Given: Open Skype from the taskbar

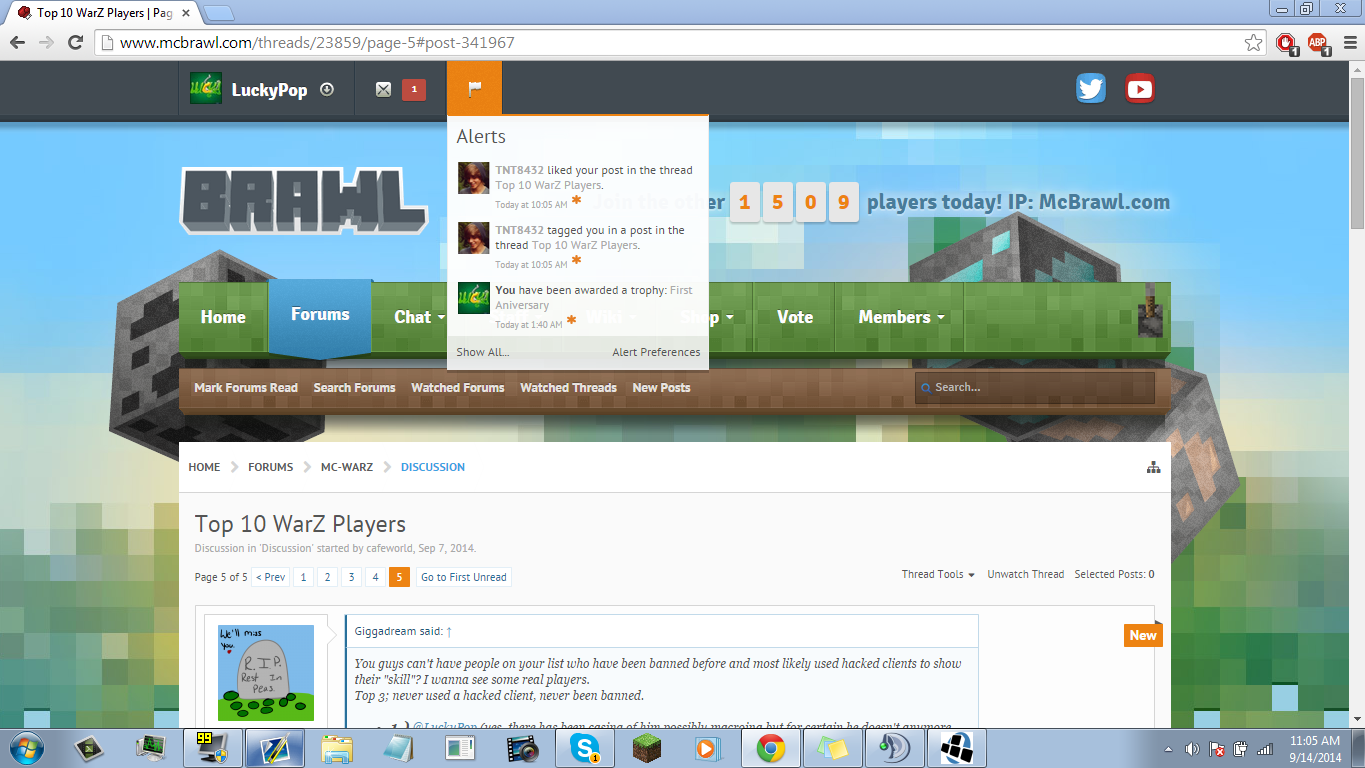Looking at the screenshot, I should click(585, 748).
